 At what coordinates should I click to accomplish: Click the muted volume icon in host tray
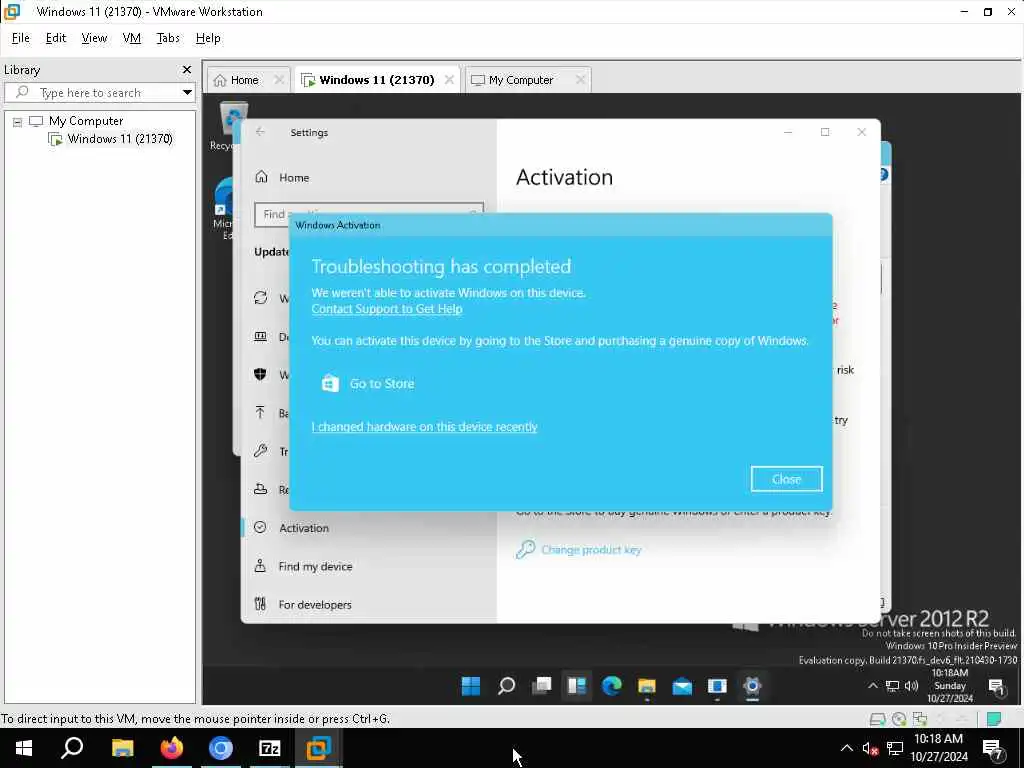point(870,748)
